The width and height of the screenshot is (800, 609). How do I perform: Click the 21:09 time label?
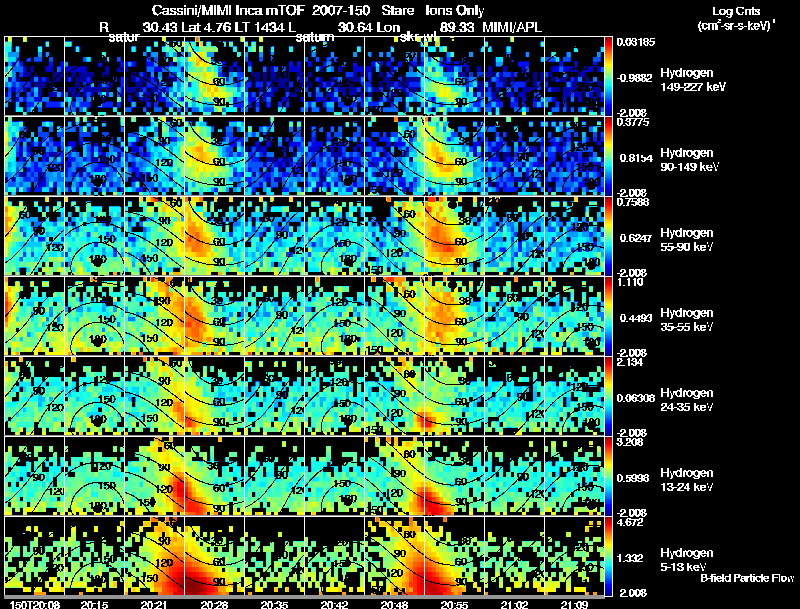coord(574,604)
